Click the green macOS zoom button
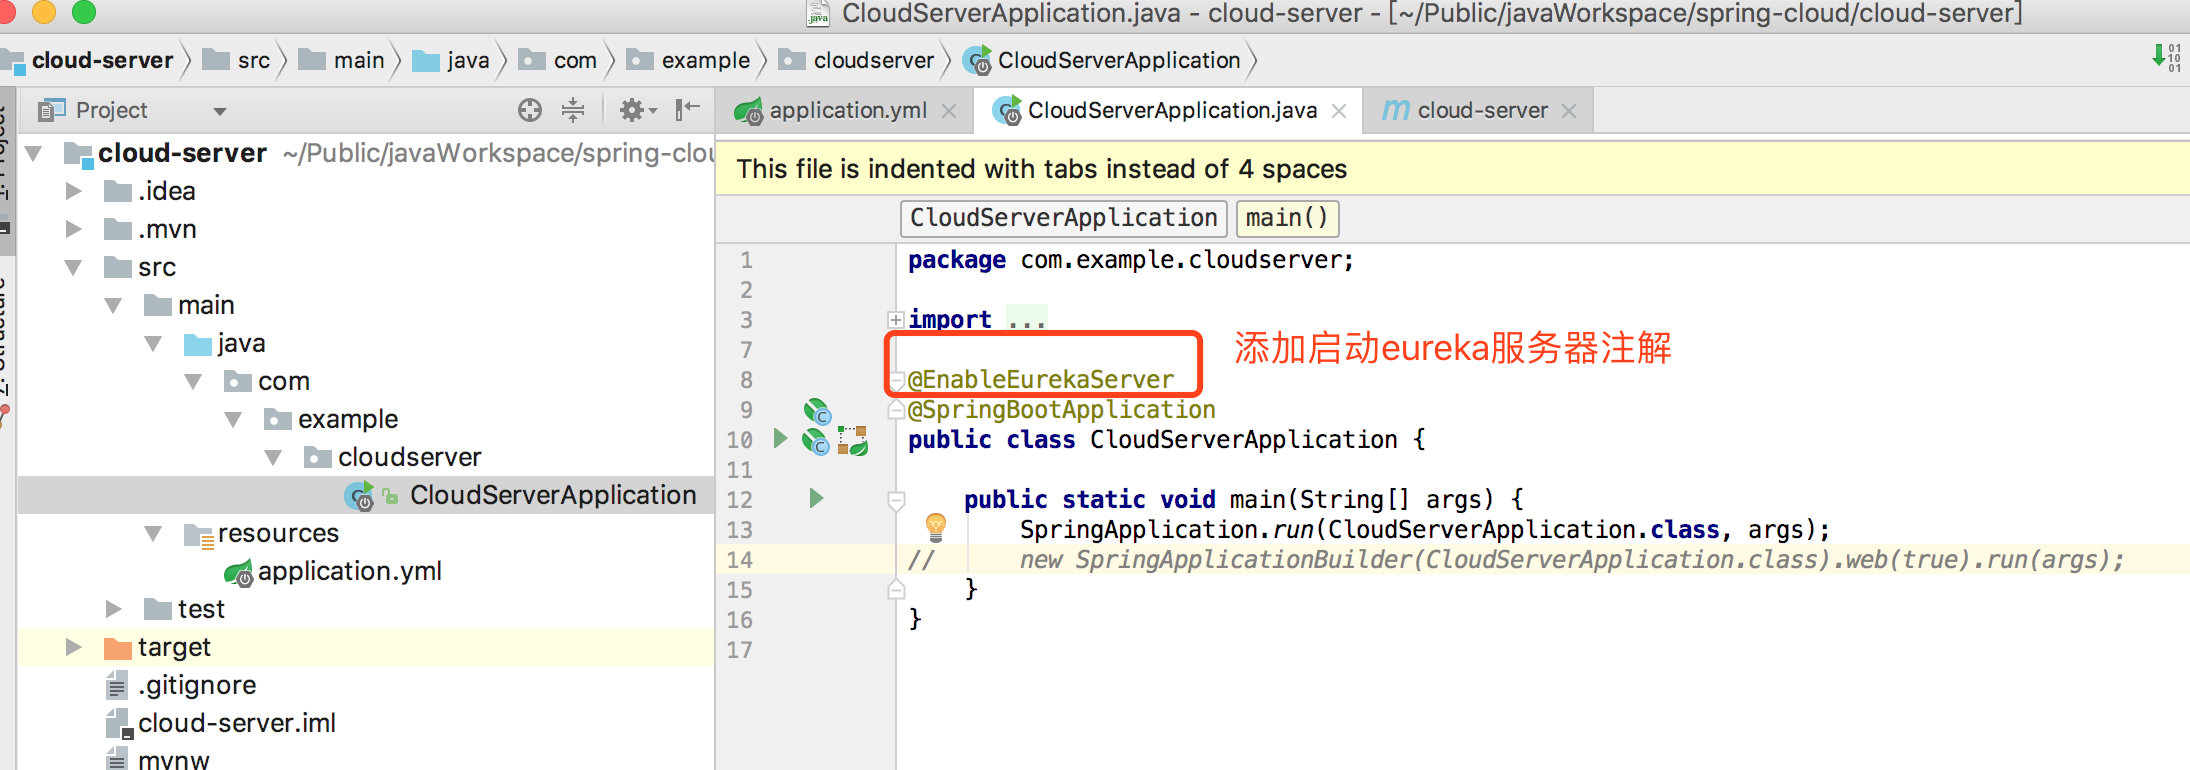The image size is (2190, 770). pyautogui.click(x=84, y=11)
